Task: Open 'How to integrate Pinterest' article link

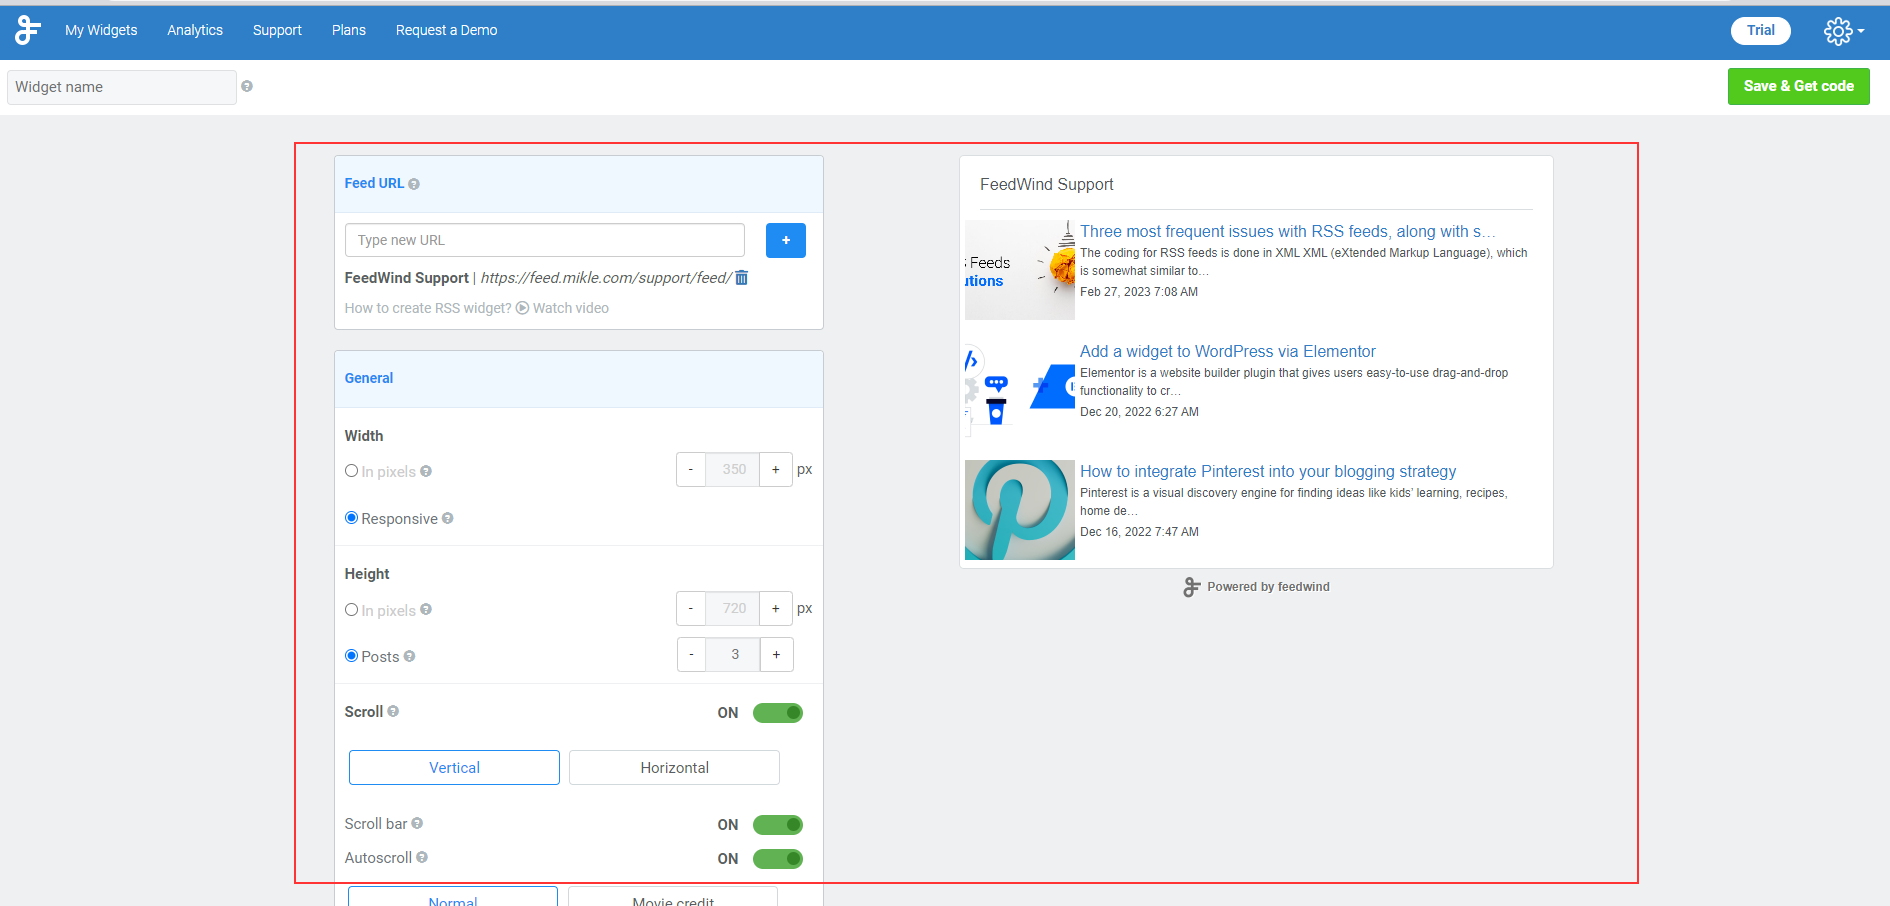Action: point(1268,471)
